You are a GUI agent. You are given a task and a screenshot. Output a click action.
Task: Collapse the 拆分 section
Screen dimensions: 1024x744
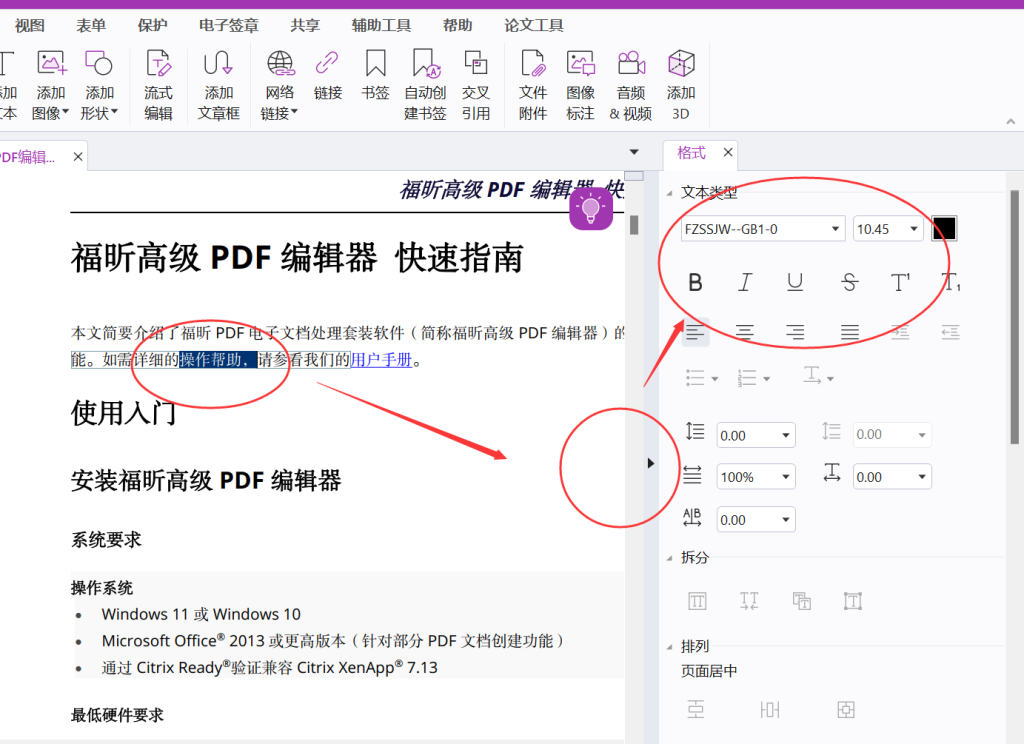coord(669,558)
